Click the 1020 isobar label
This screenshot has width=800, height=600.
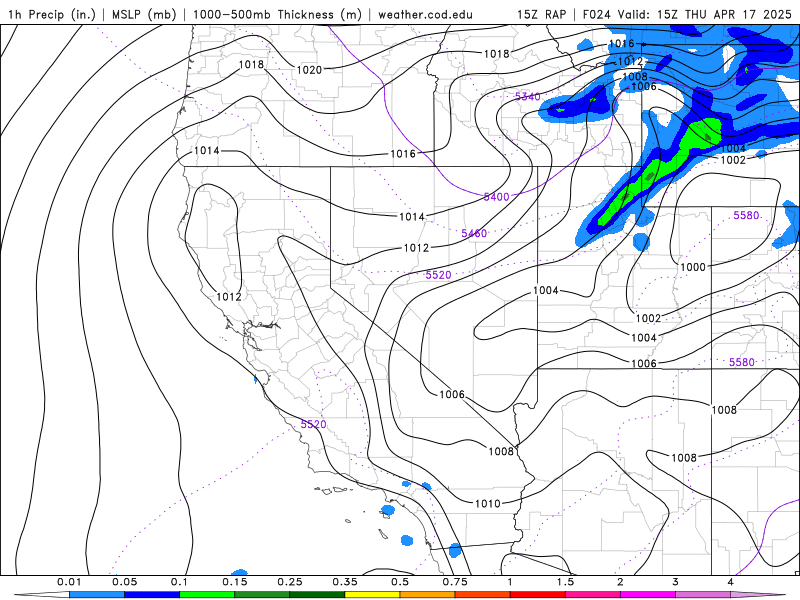[309, 70]
